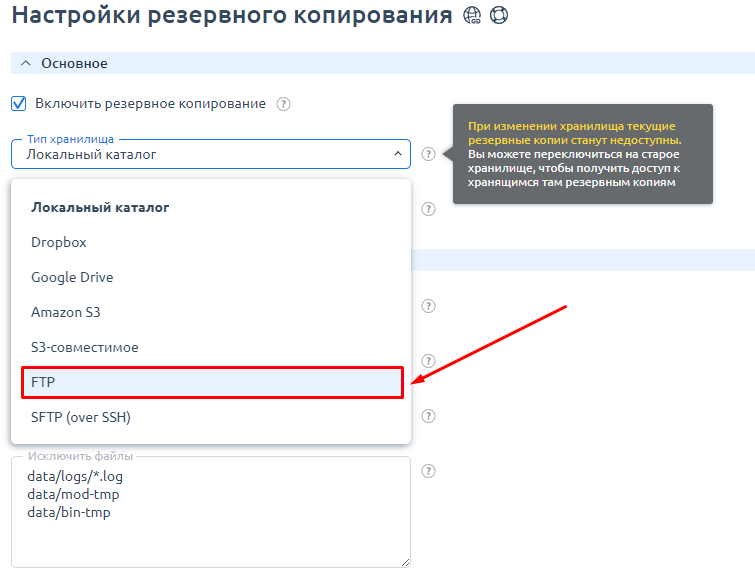Click the lifebuoy icon beside the page title
The width and height of the screenshot is (755, 580).
499,17
